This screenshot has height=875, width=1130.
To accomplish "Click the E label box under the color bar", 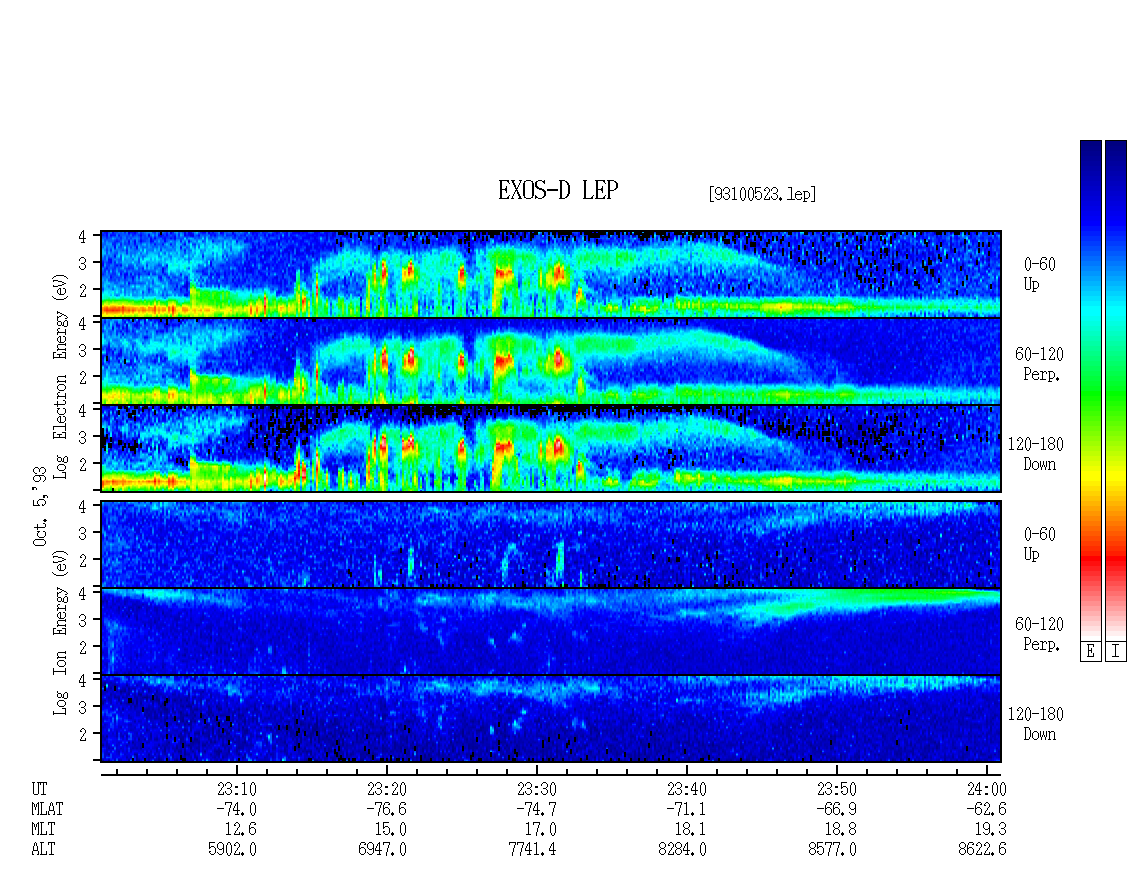I will (1090, 651).
